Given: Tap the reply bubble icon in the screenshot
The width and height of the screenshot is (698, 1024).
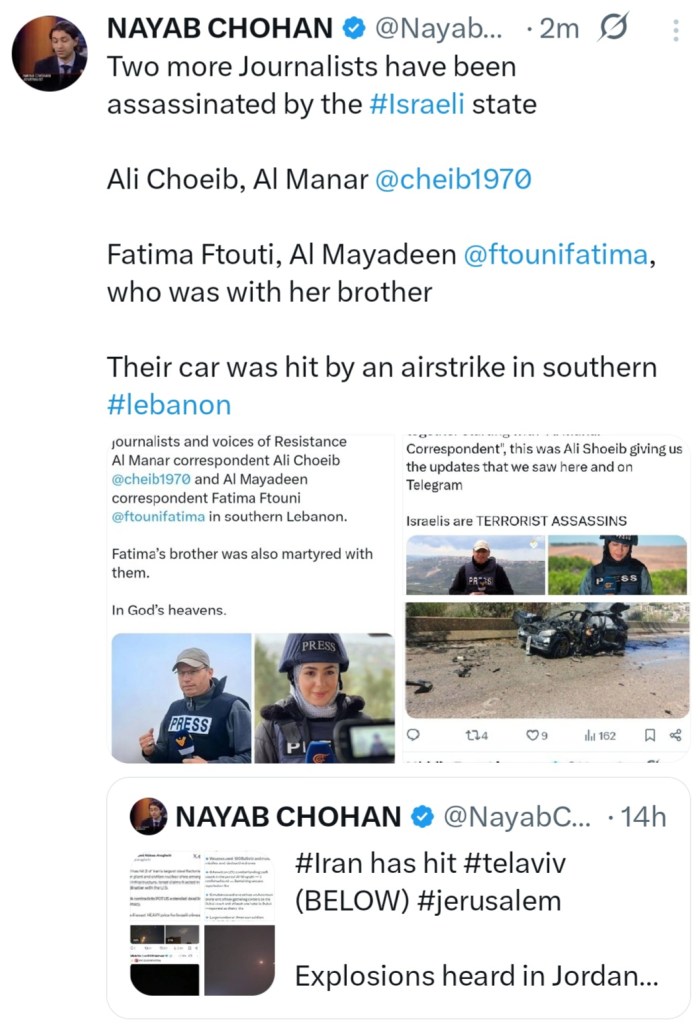Looking at the screenshot, I should click(413, 735).
